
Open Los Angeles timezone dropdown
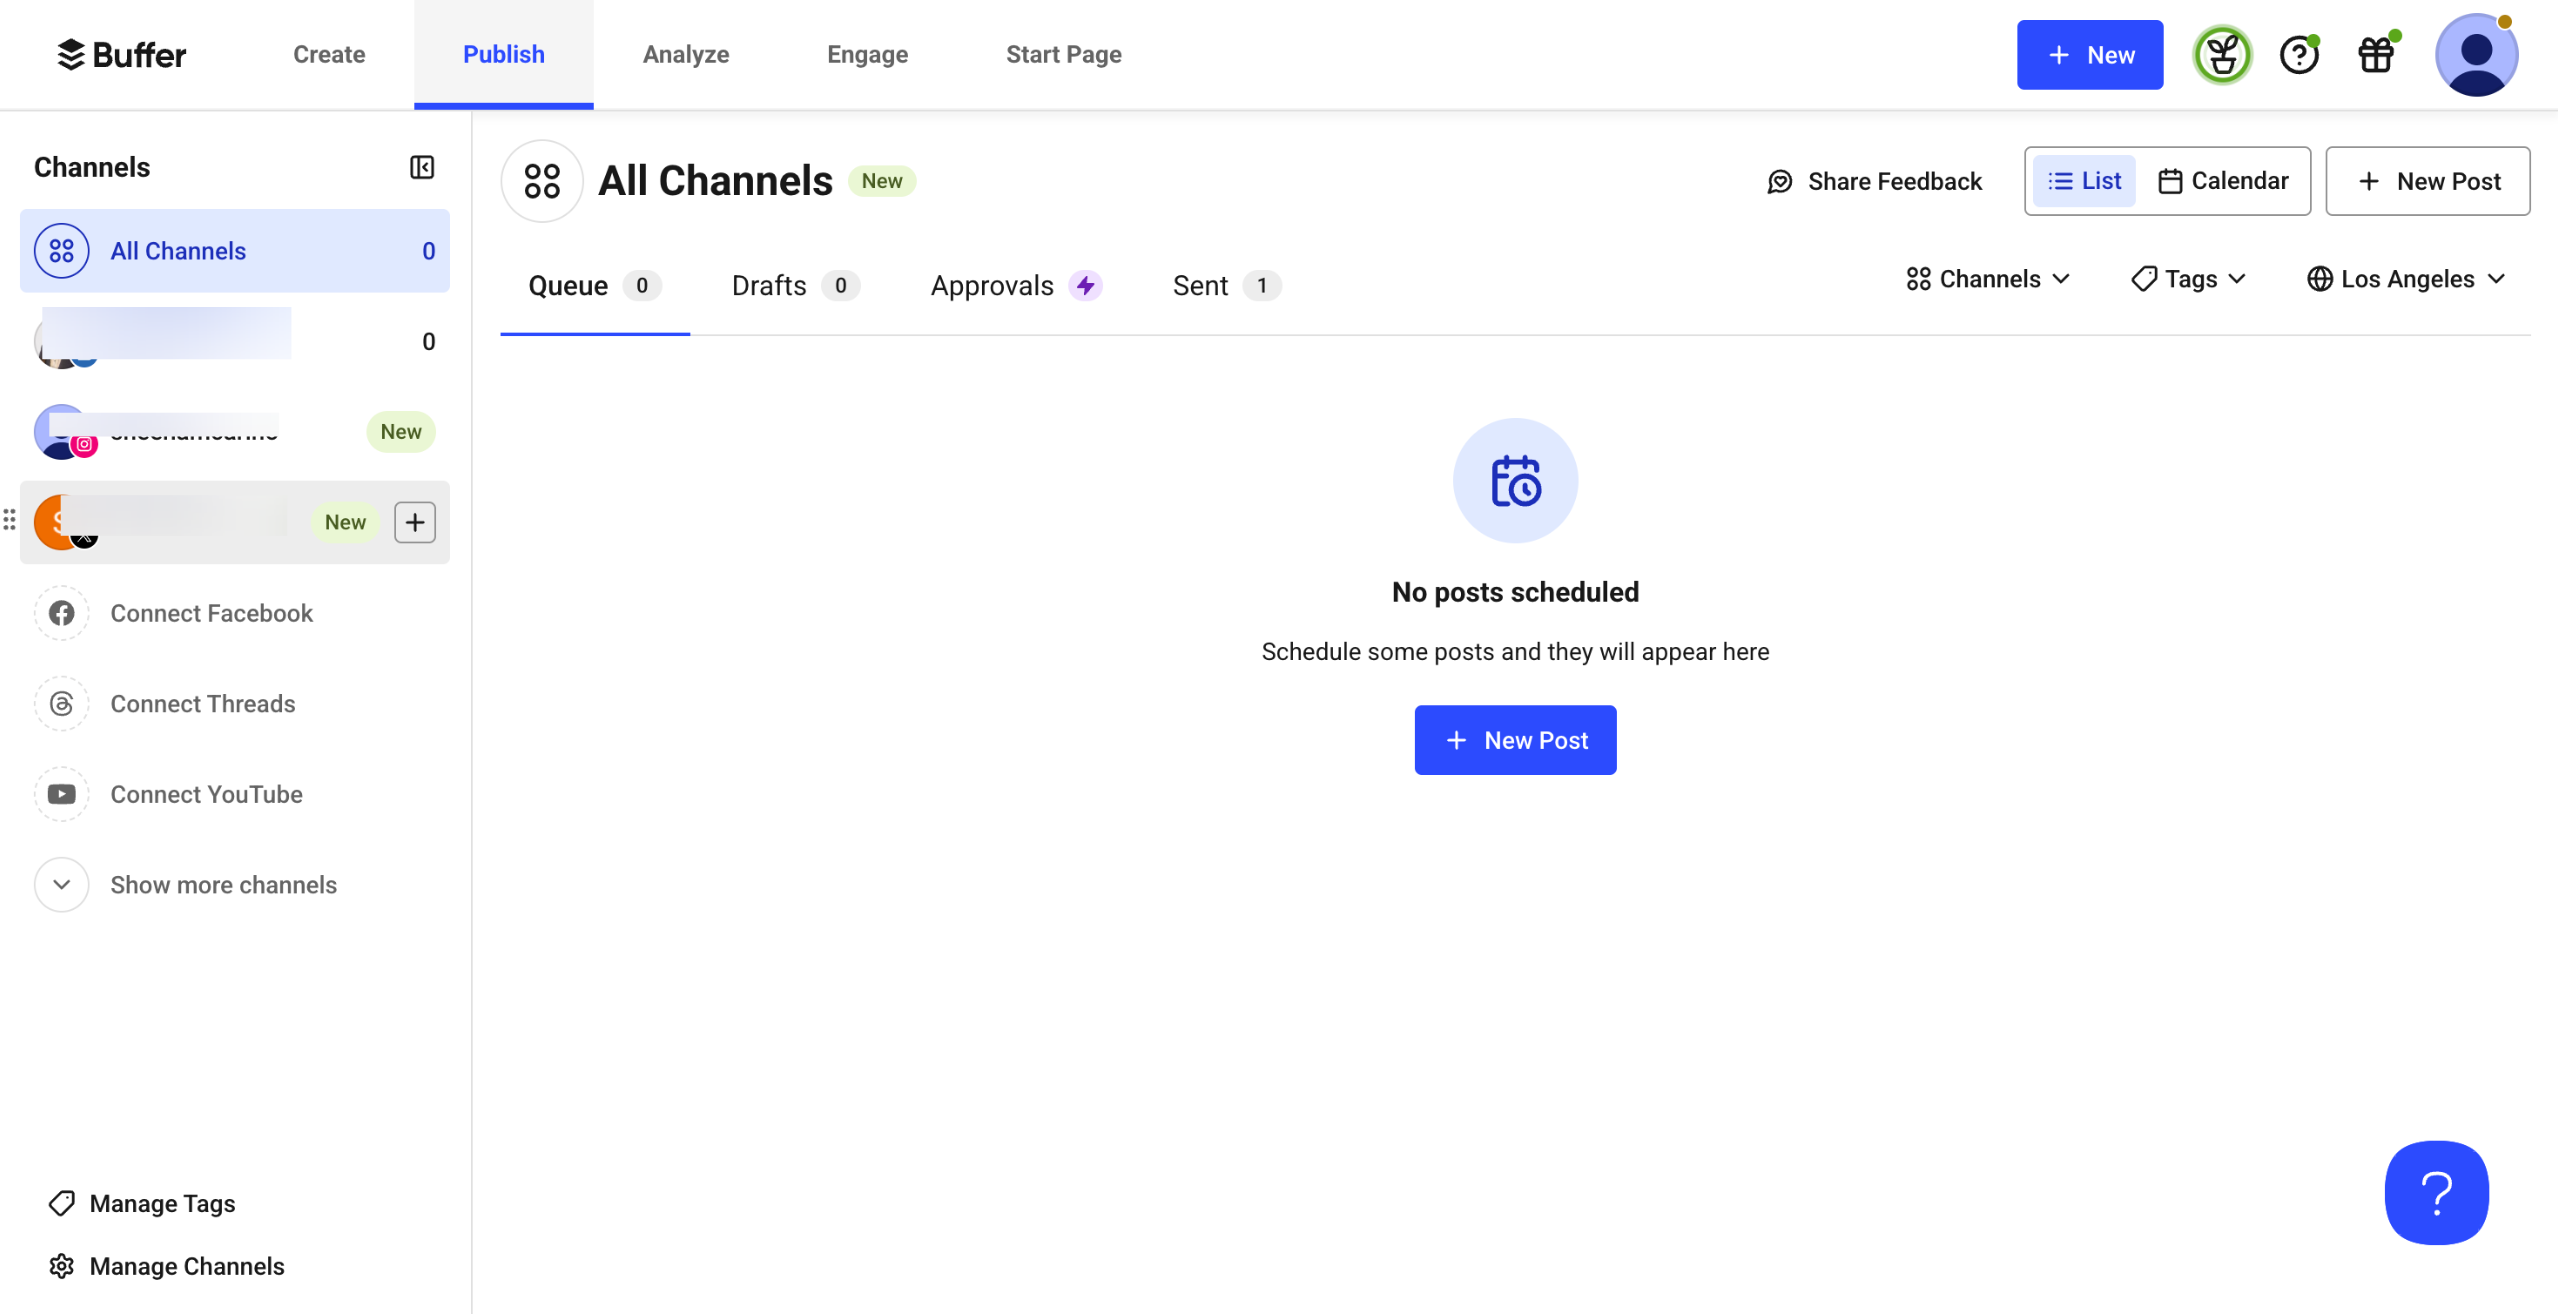(x=2406, y=279)
